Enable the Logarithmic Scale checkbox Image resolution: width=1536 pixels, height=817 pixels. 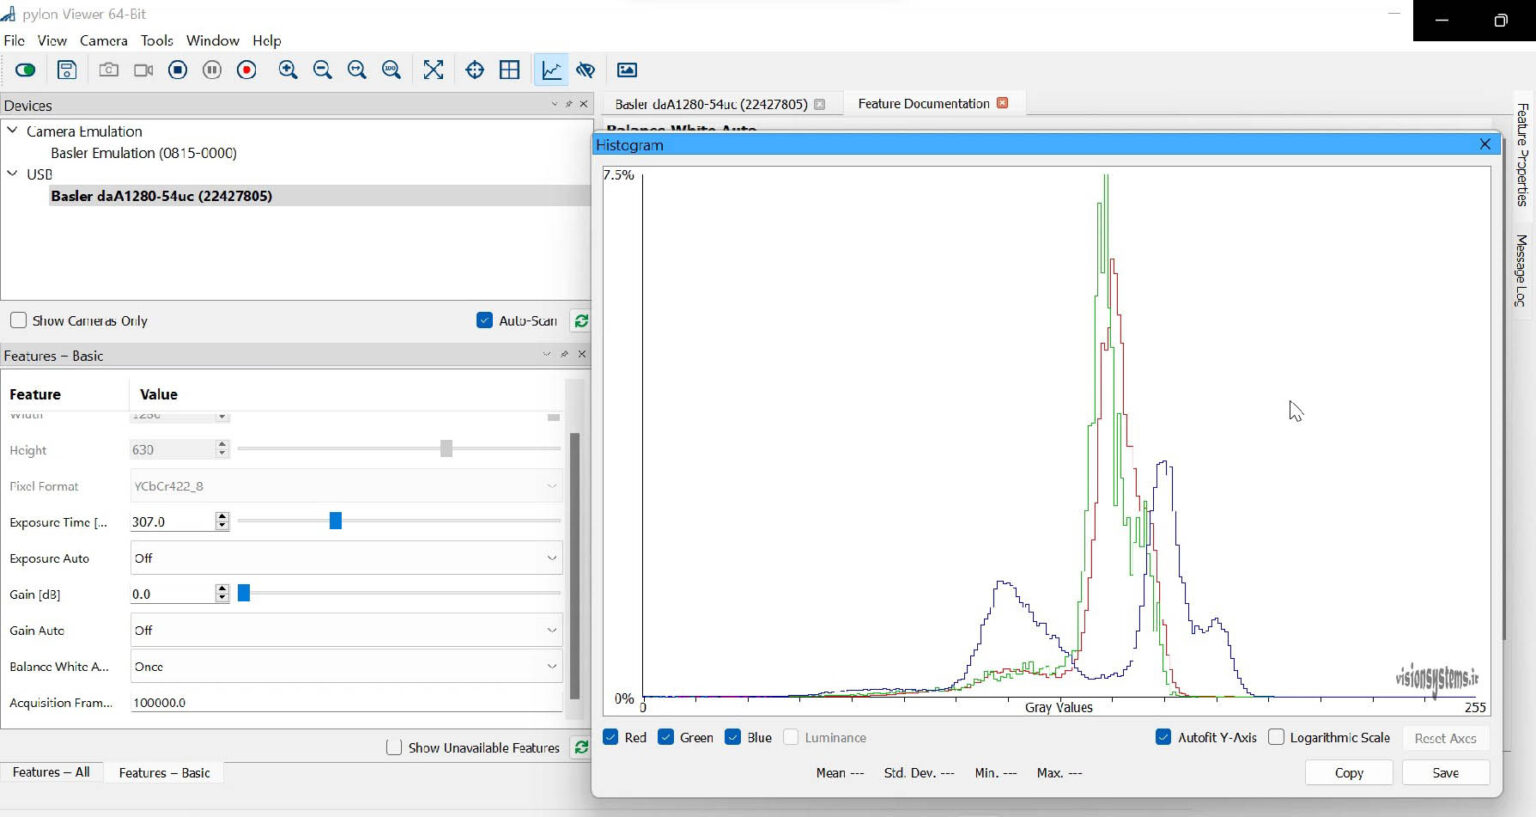tap(1276, 737)
